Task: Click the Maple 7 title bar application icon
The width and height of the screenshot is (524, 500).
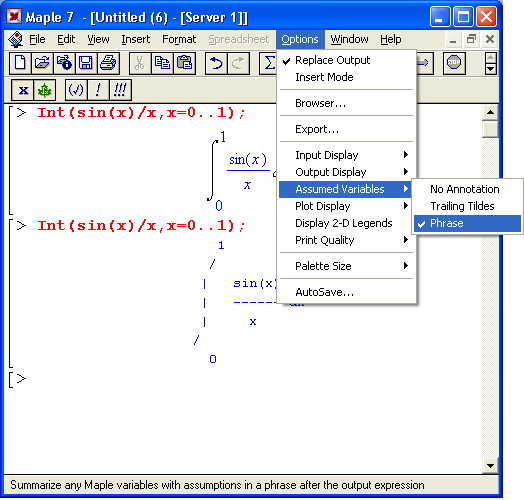Action: pos(14,16)
